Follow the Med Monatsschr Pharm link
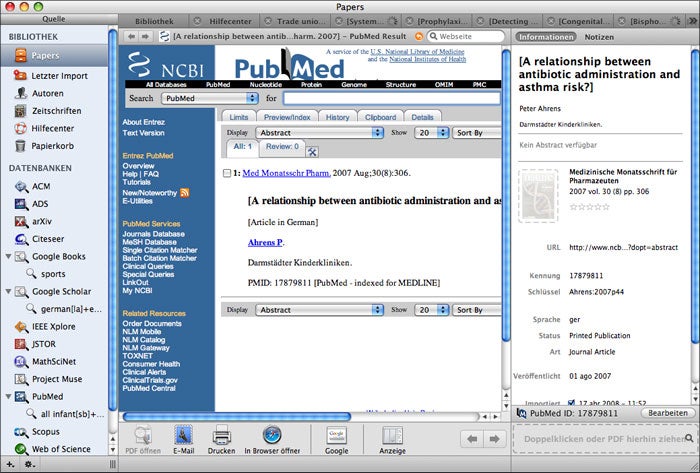 (286, 173)
